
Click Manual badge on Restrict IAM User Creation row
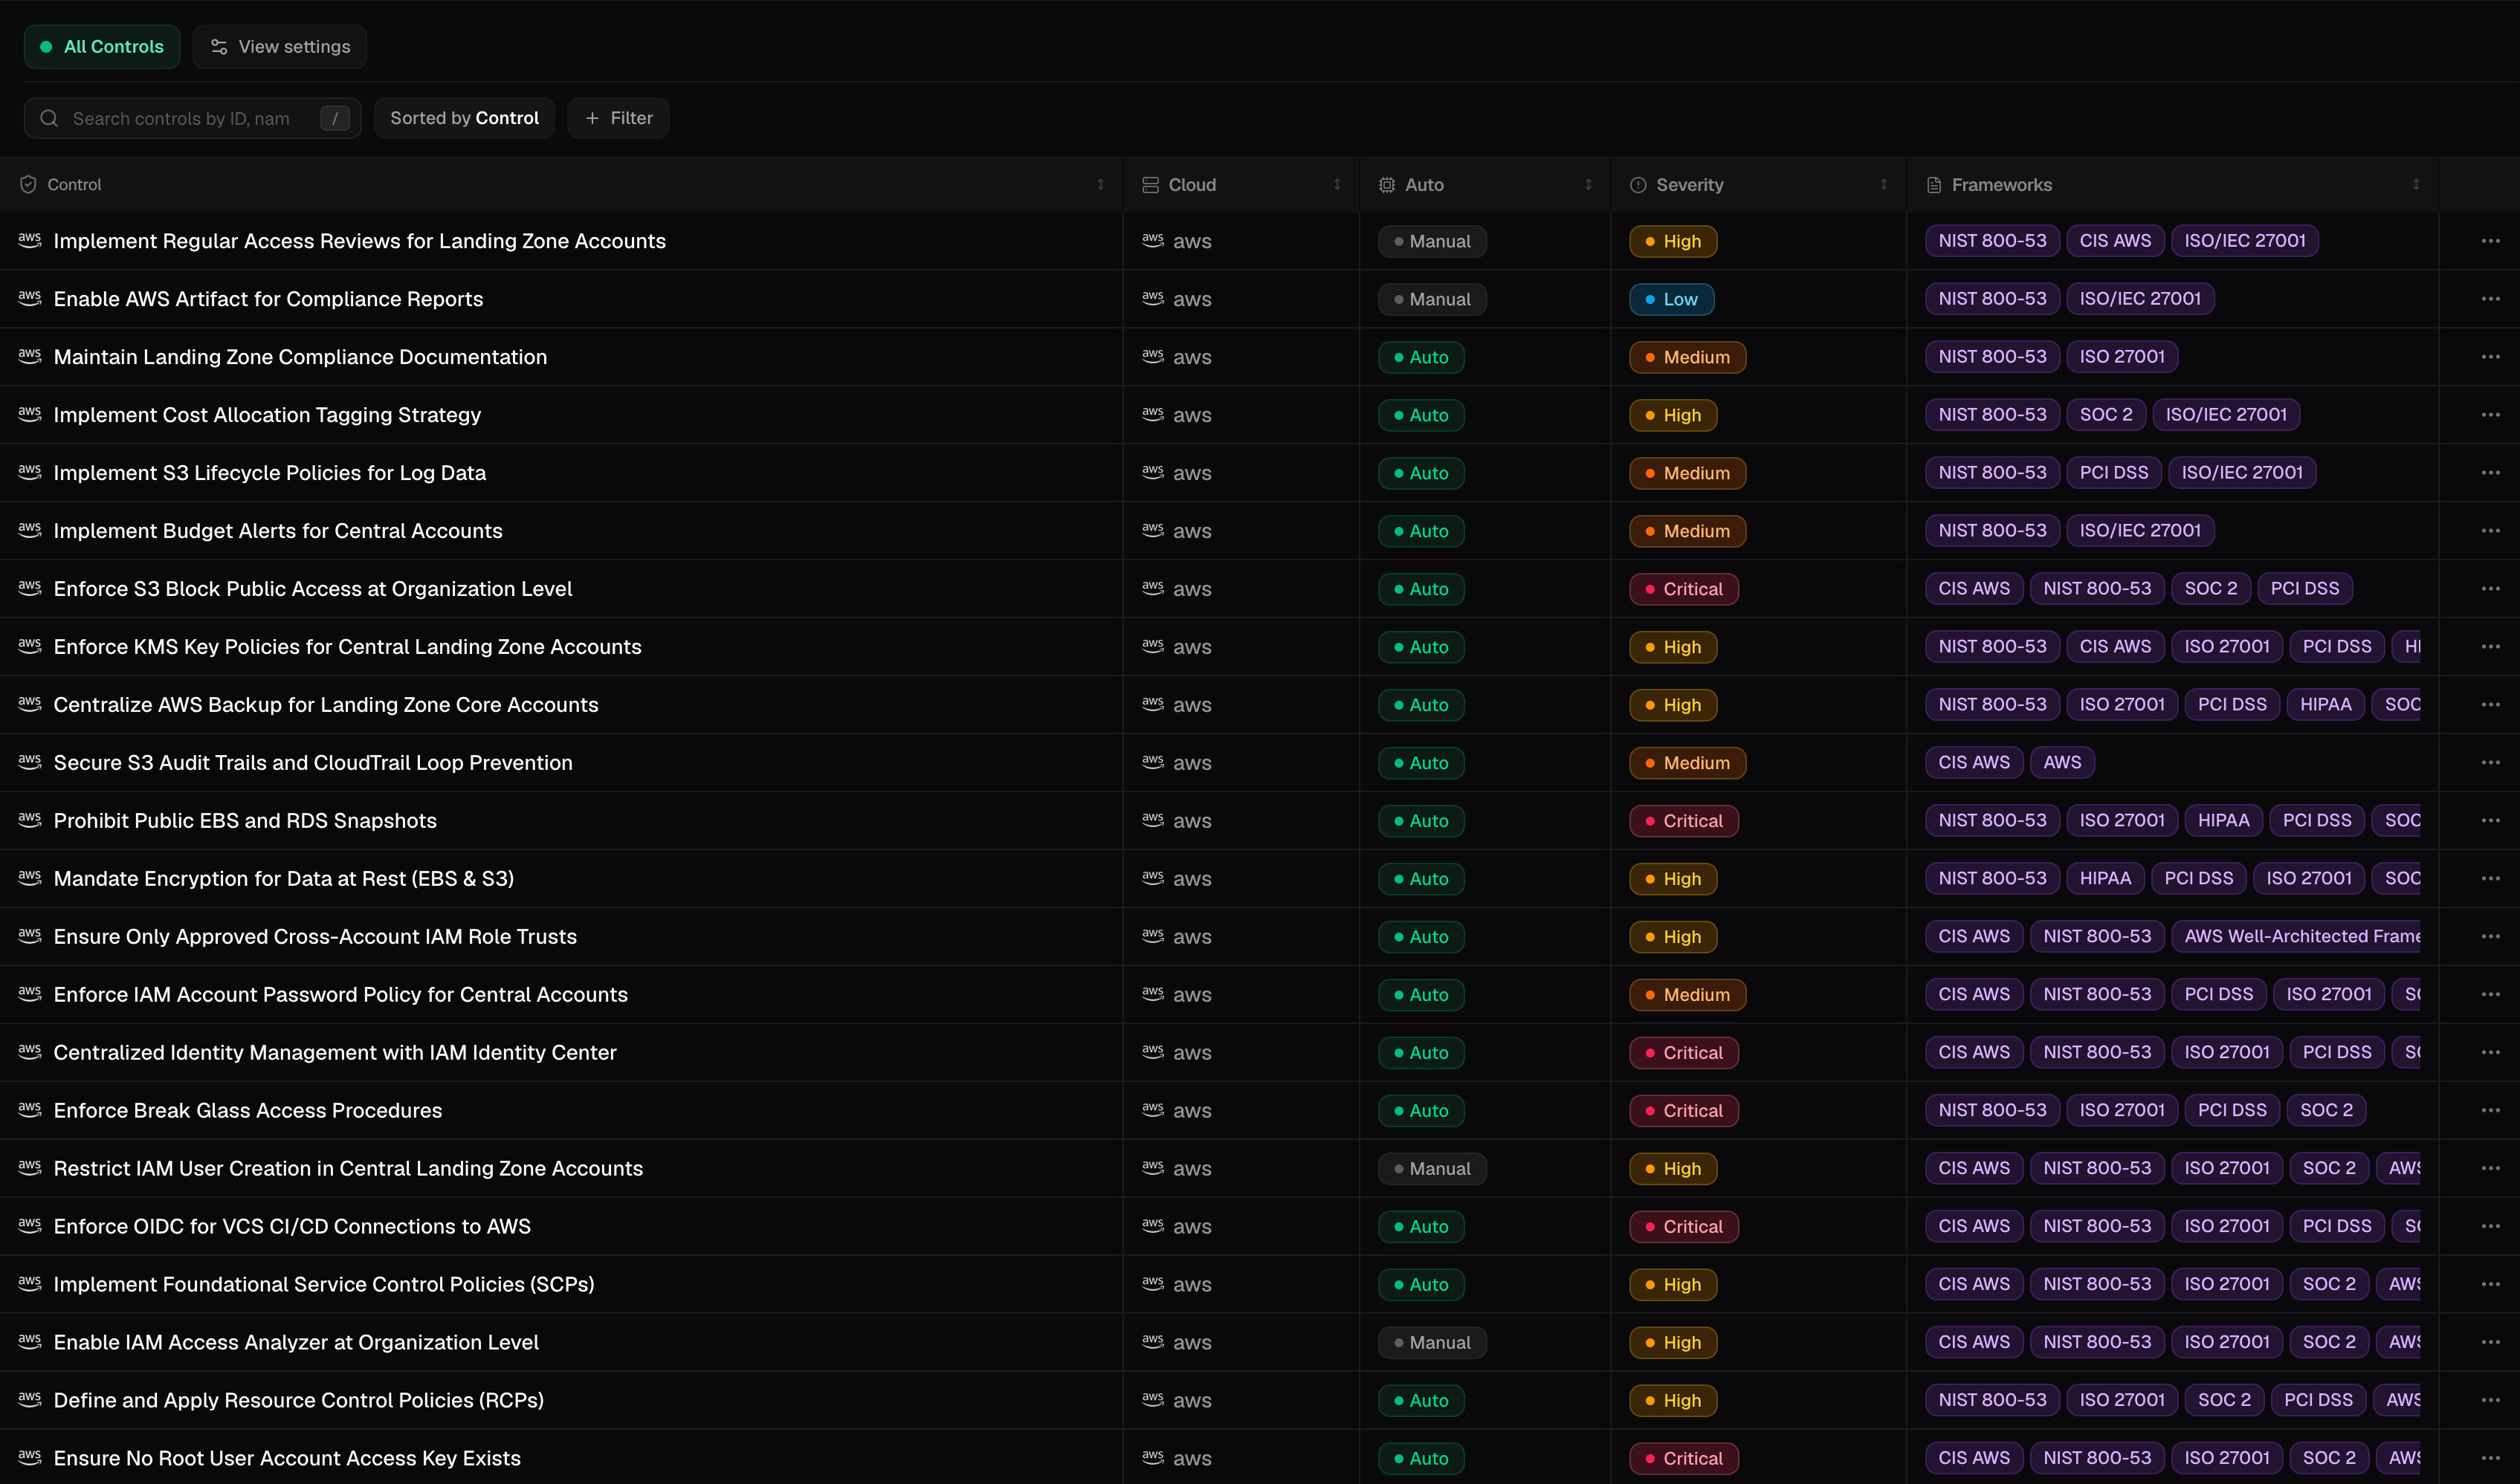[x=1432, y=1169]
